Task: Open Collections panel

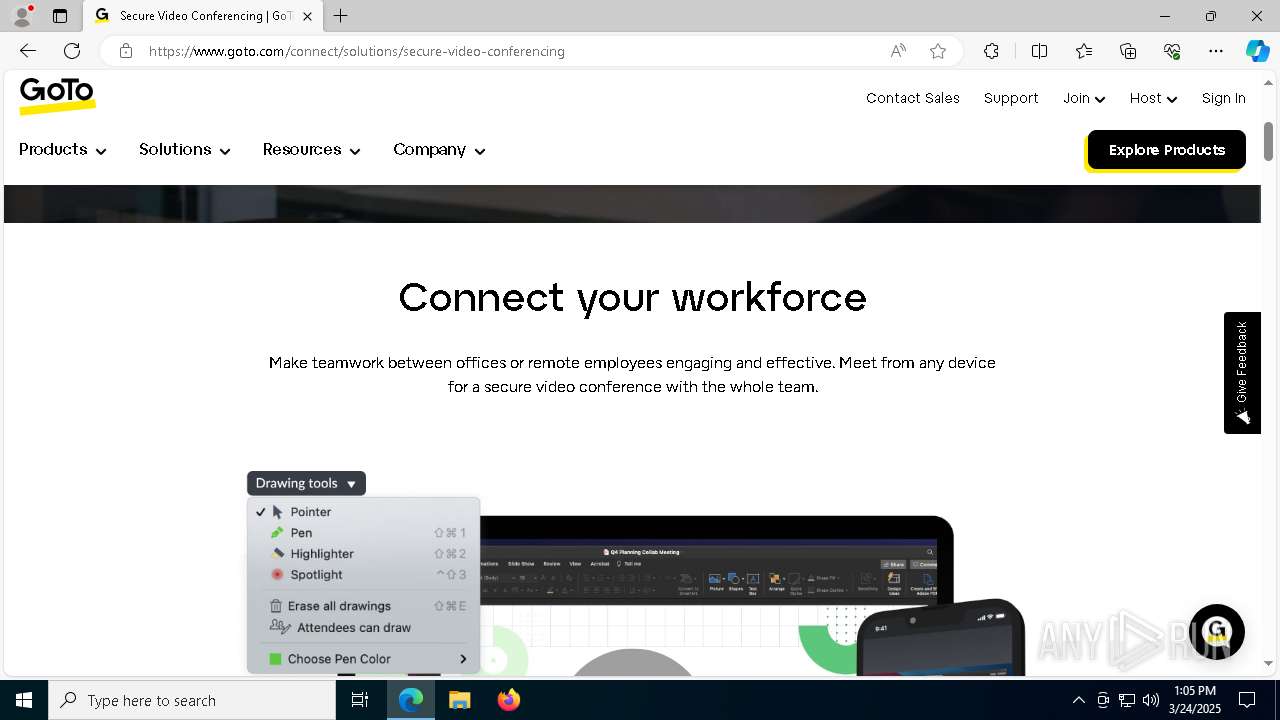Action: tap(1128, 51)
